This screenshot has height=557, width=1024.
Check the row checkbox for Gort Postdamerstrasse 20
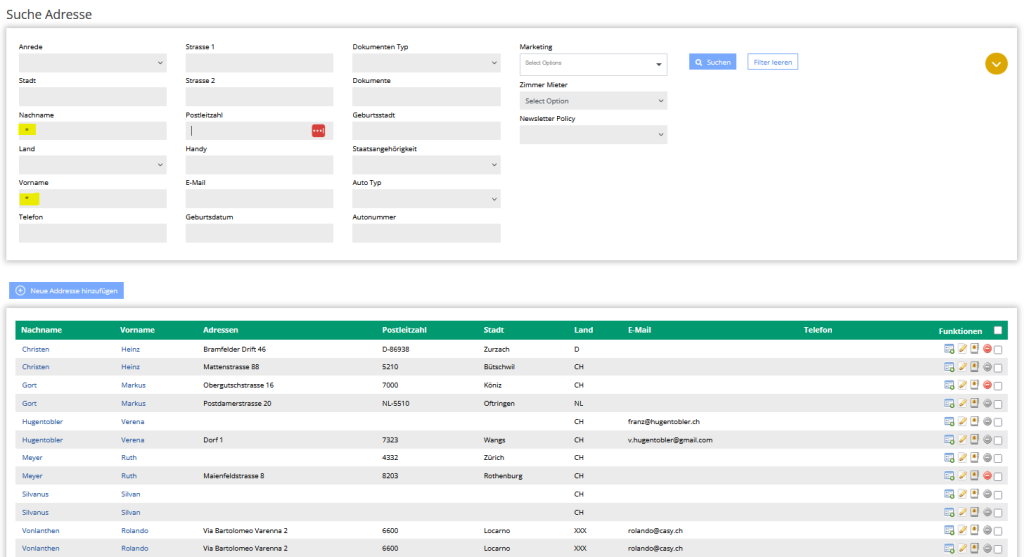(x=998, y=403)
